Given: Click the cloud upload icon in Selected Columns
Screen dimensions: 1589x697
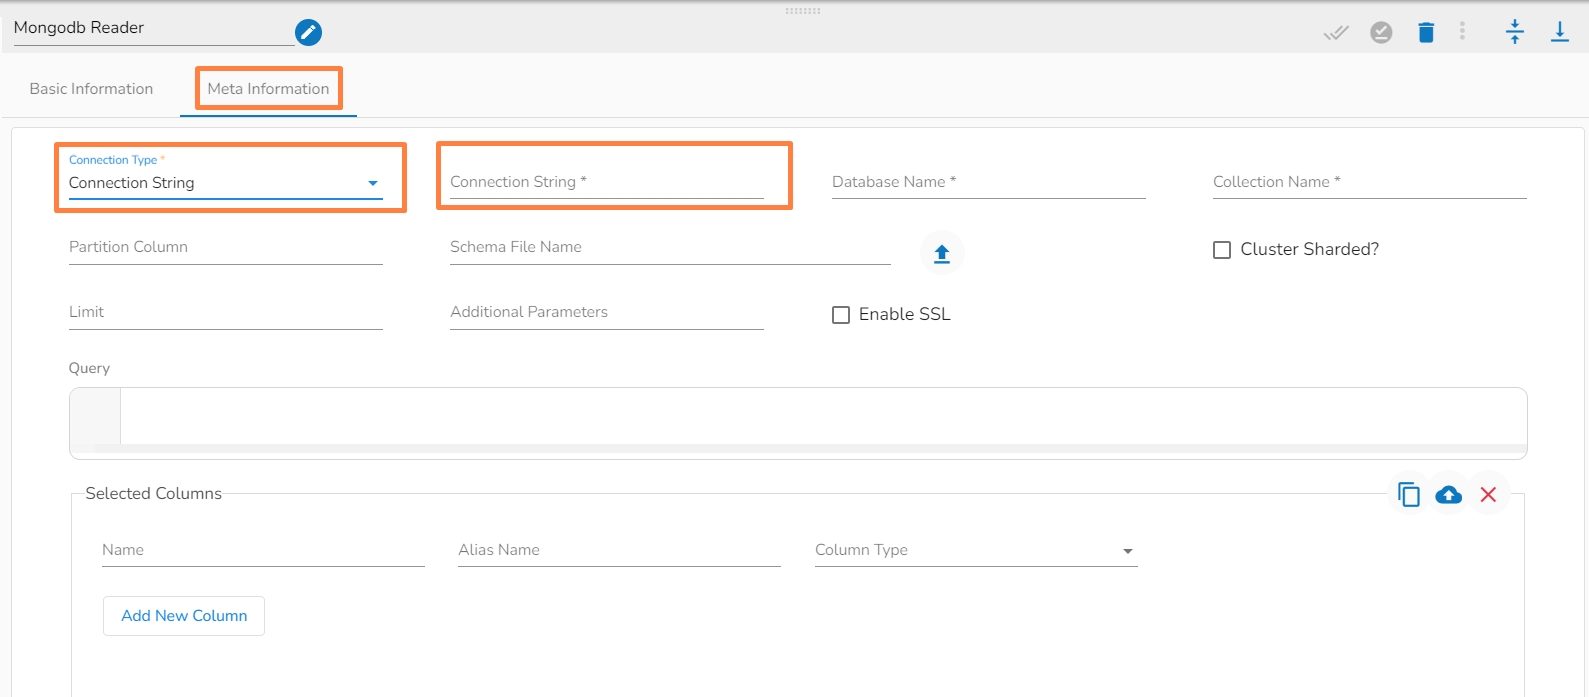Looking at the screenshot, I should click(1448, 495).
